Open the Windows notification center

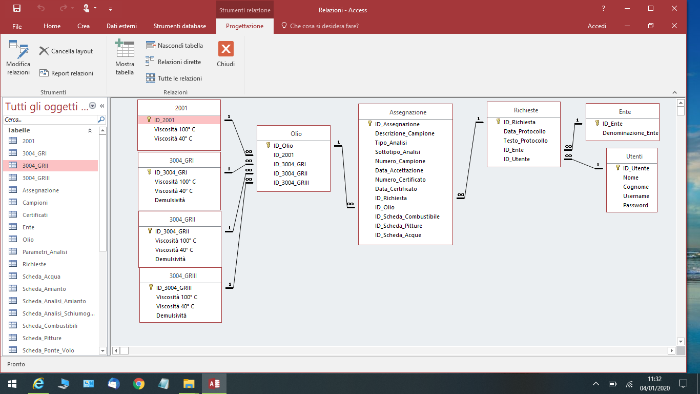coord(683,384)
